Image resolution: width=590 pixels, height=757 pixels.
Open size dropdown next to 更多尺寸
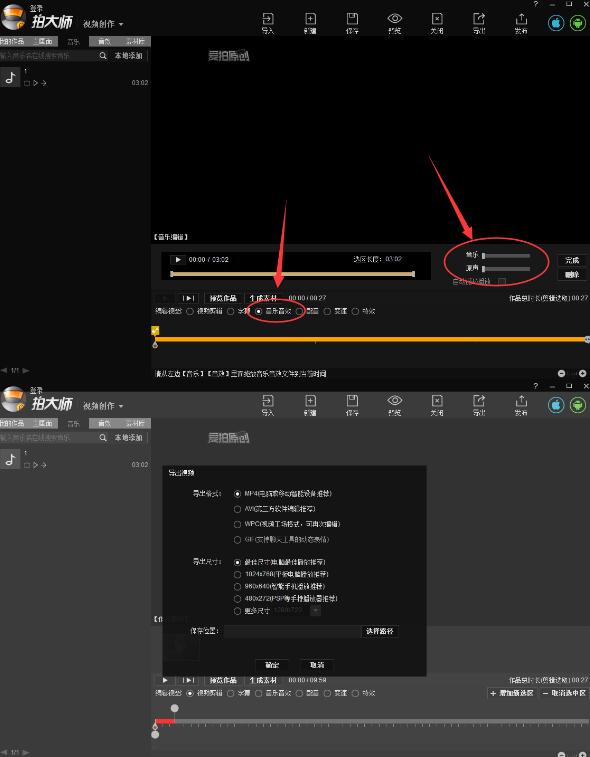pos(315,611)
